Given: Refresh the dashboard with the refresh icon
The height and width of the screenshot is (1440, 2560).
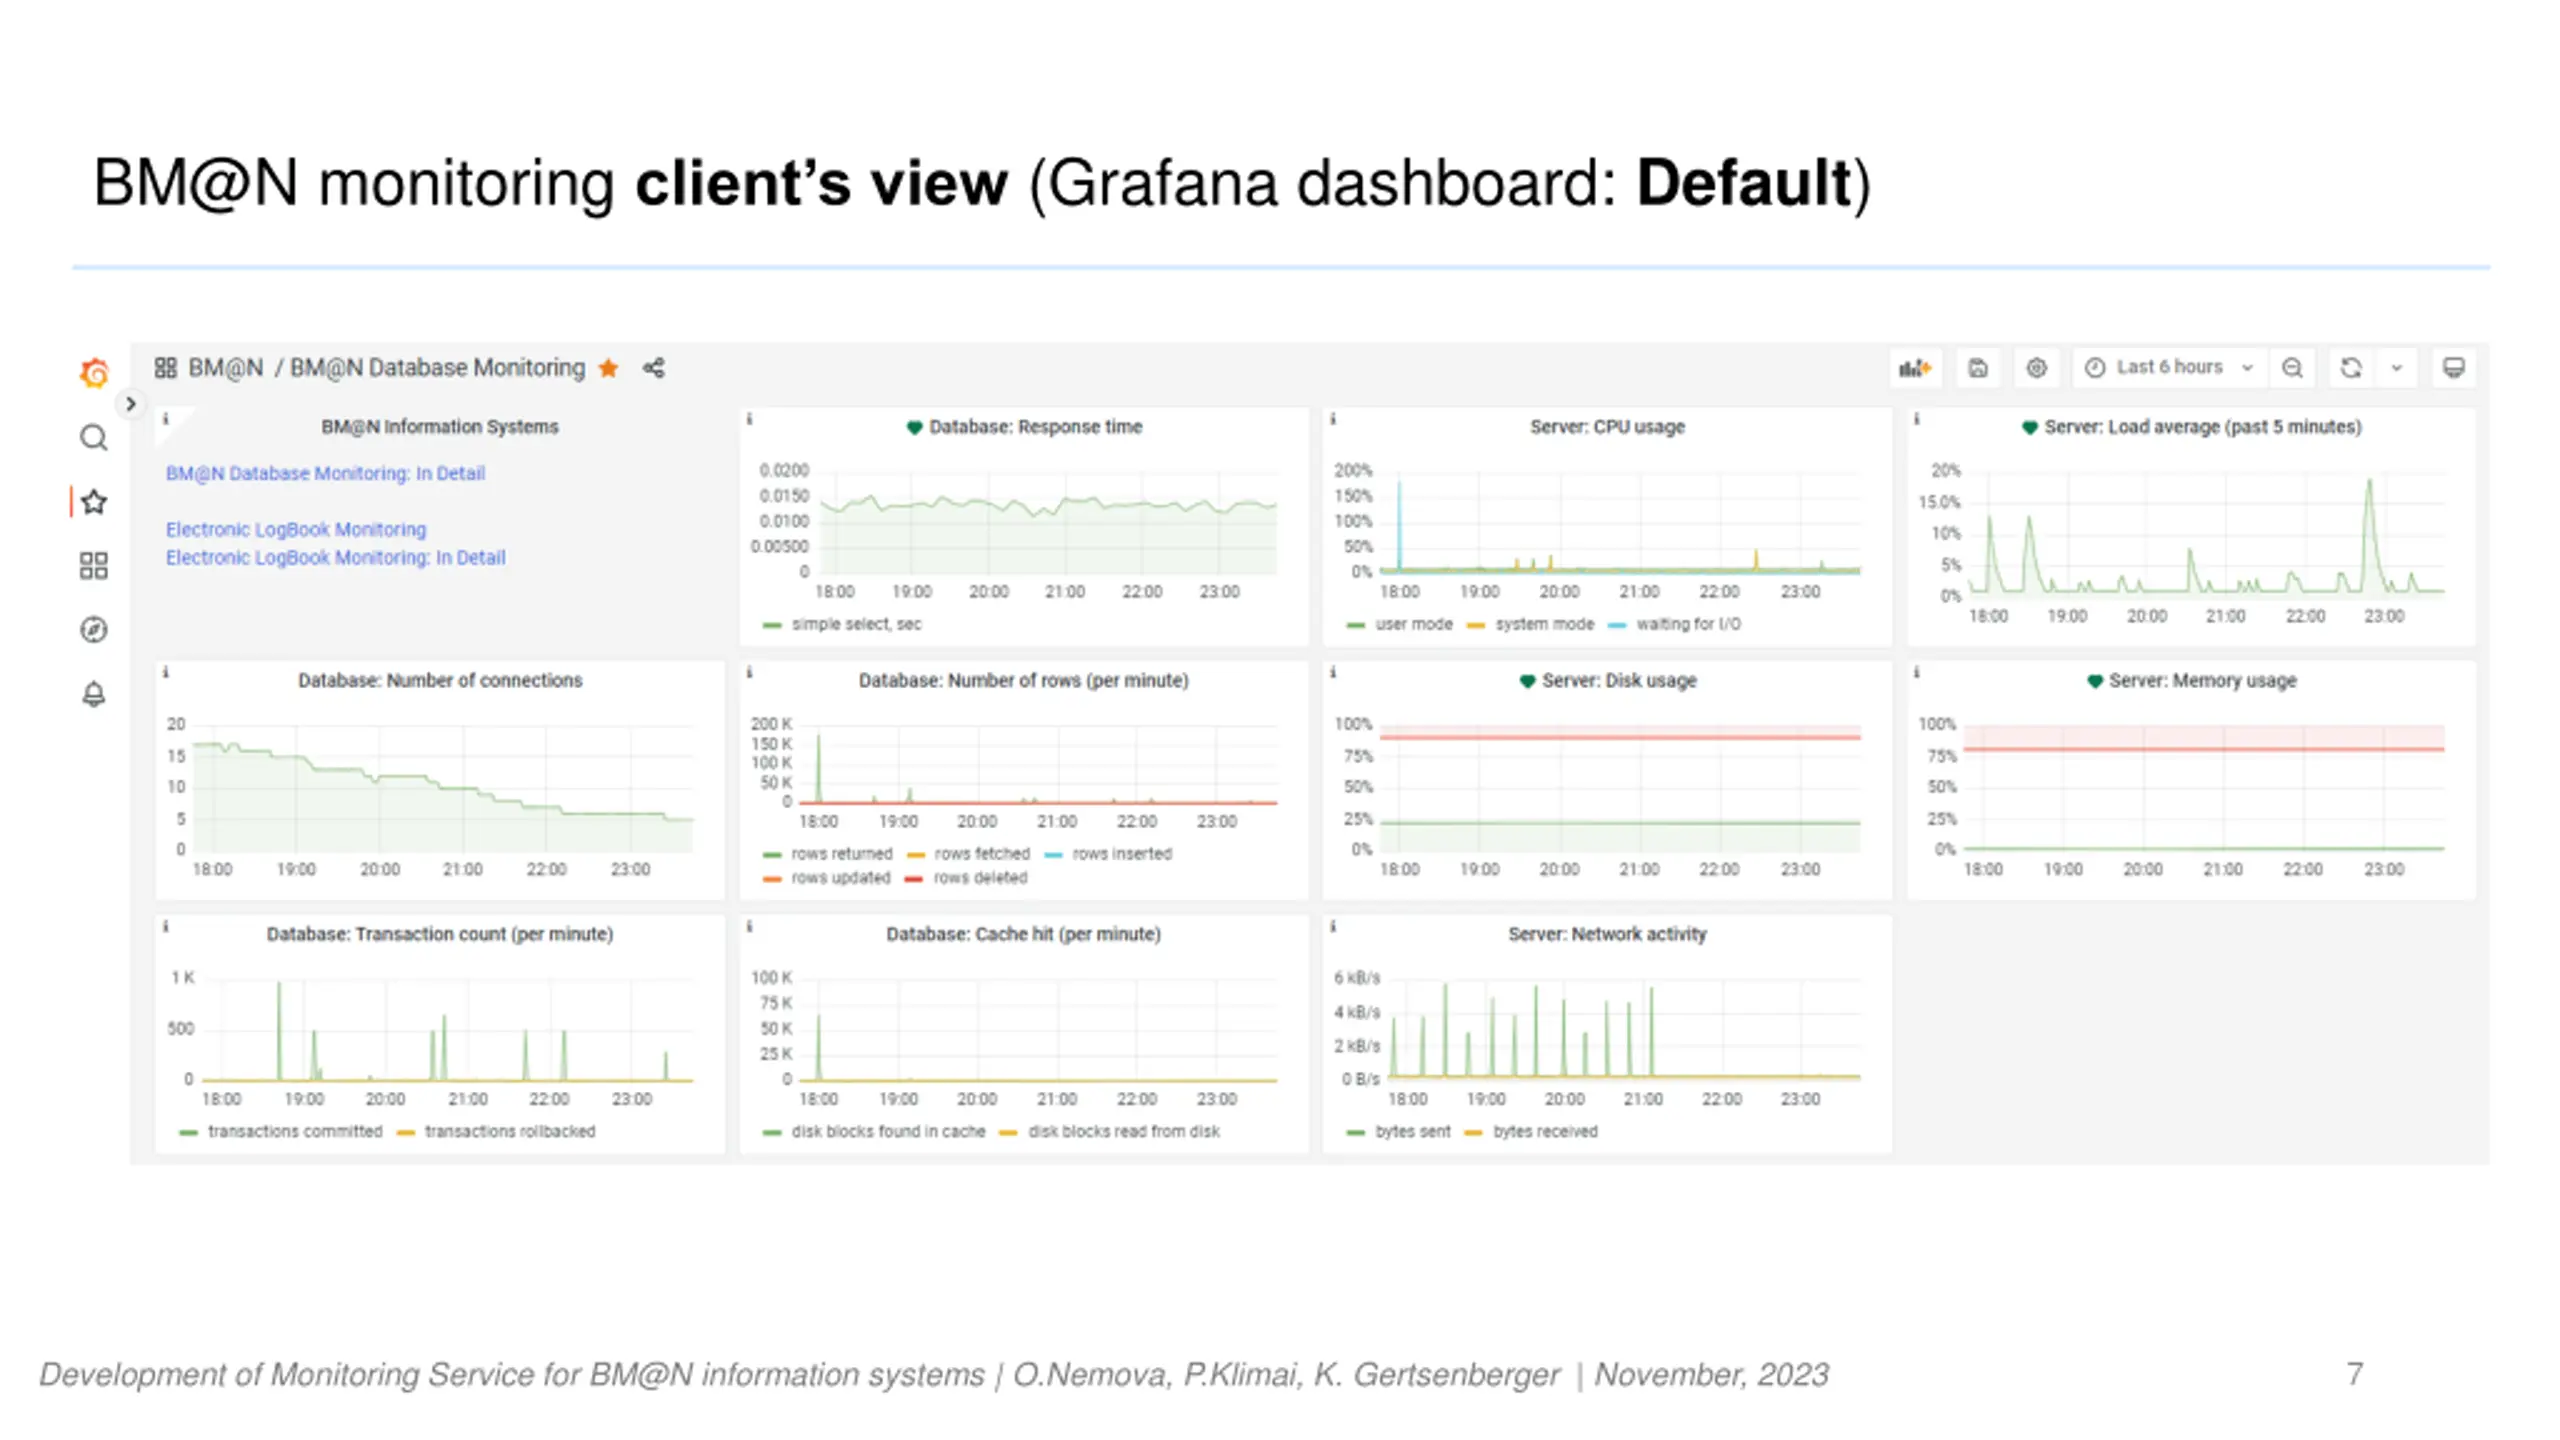Looking at the screenshot, I should 2351,368.
